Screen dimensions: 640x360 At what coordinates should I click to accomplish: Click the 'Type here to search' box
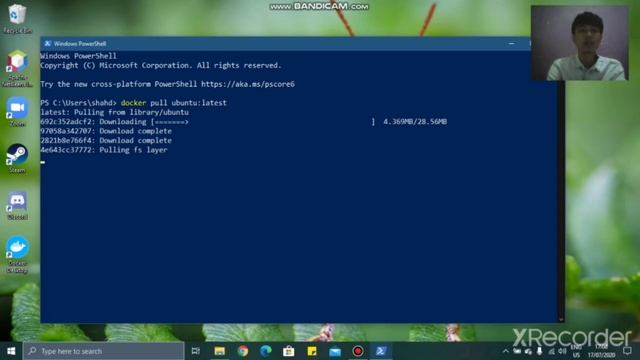pyautogui.click(x=104, y=351)
